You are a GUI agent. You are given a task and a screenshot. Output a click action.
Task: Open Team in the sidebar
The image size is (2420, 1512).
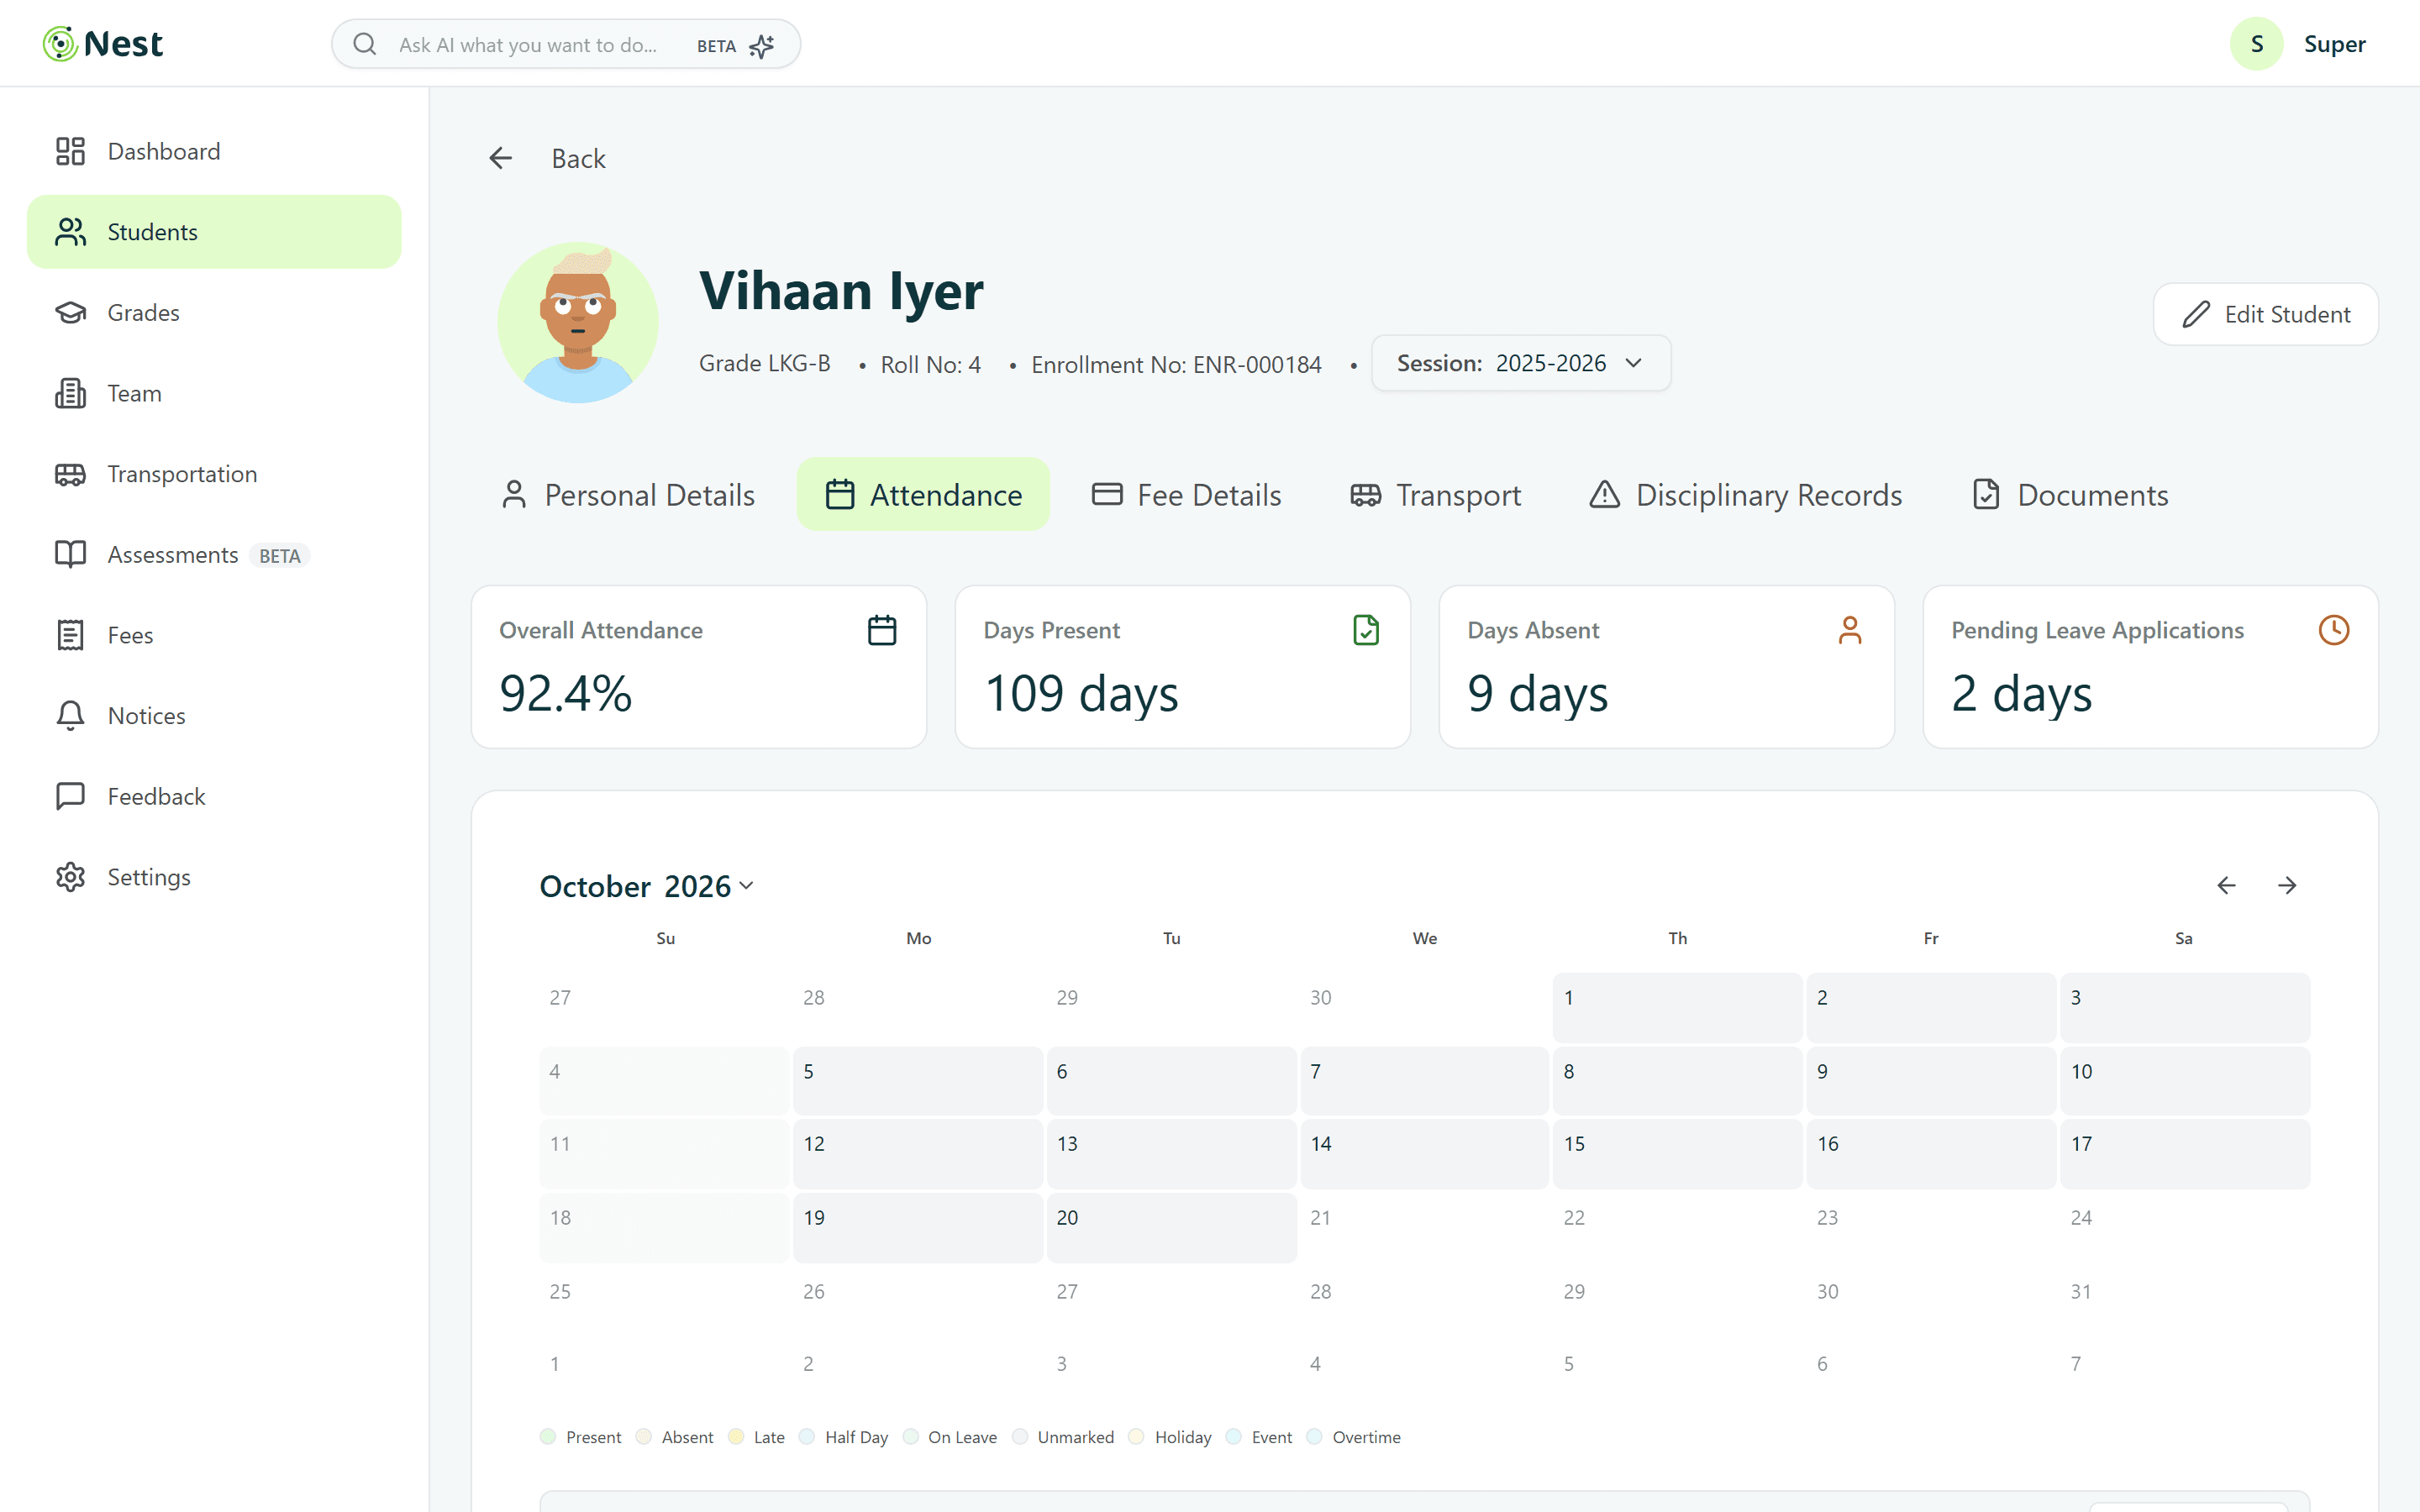click(x=214, y=393)
